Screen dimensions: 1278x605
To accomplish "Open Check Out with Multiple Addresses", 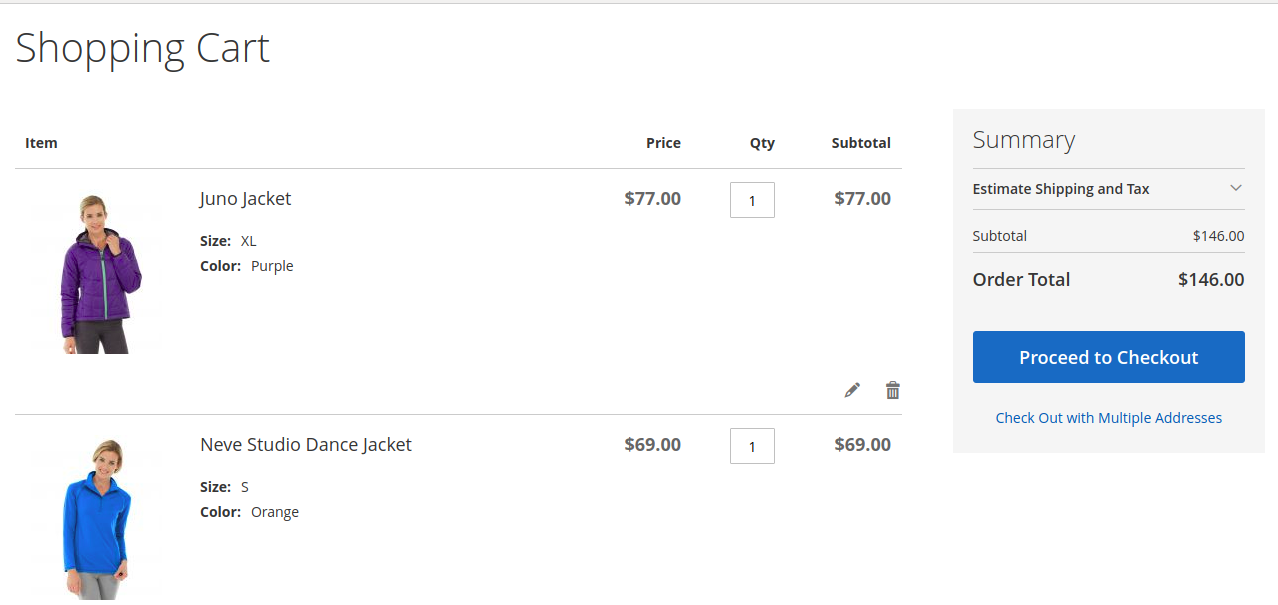I will pos(1108,417).
